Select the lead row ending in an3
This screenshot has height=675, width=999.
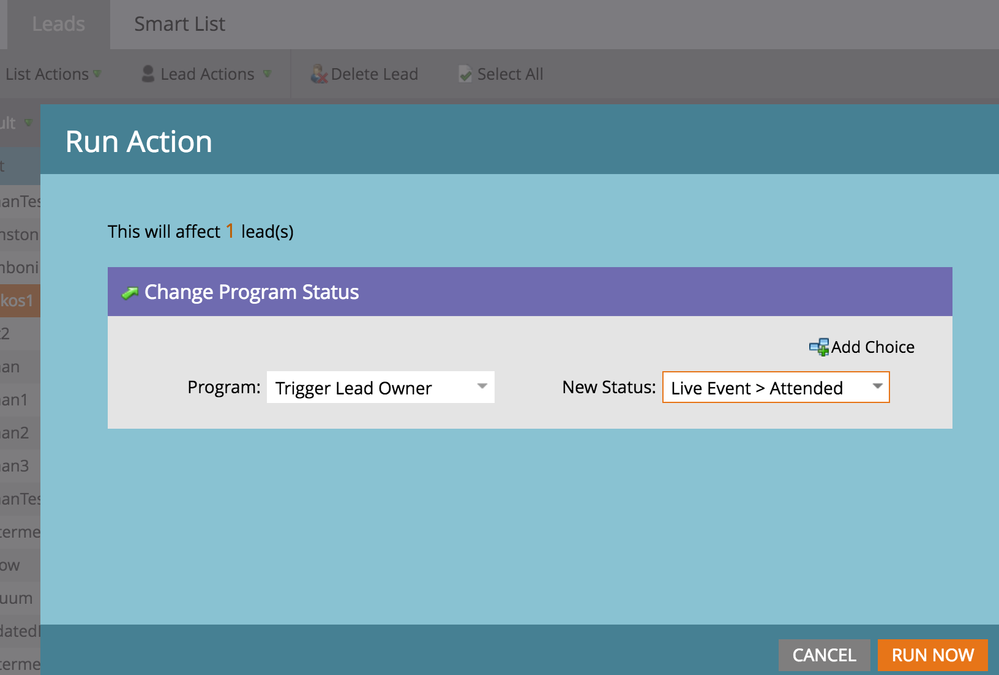[19, 466]
